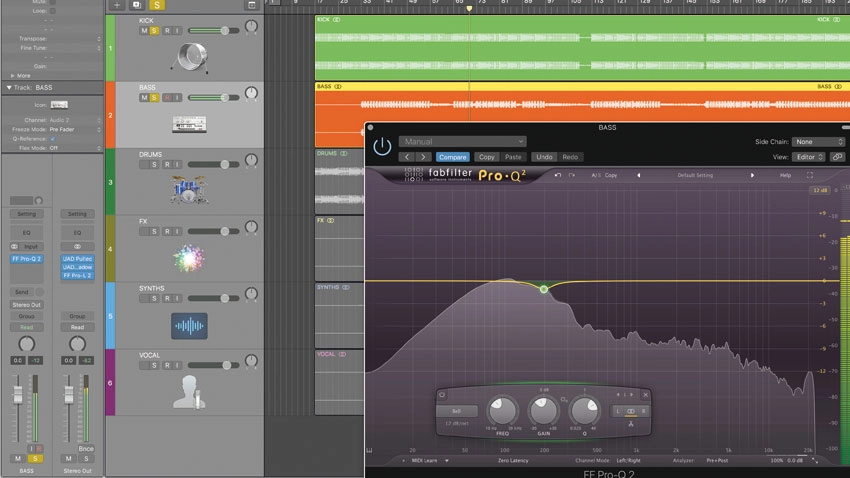Screen dimensions: 850x478
Task: Click the SYNTHS track pan knob
Action: (251, 294)
